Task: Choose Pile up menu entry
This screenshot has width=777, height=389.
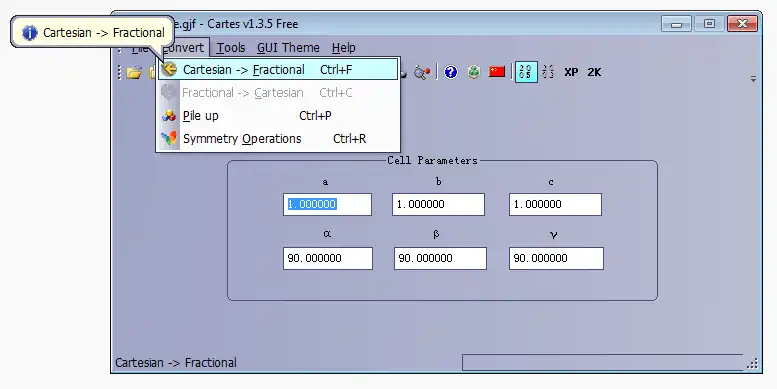Action: coord(278,116)
